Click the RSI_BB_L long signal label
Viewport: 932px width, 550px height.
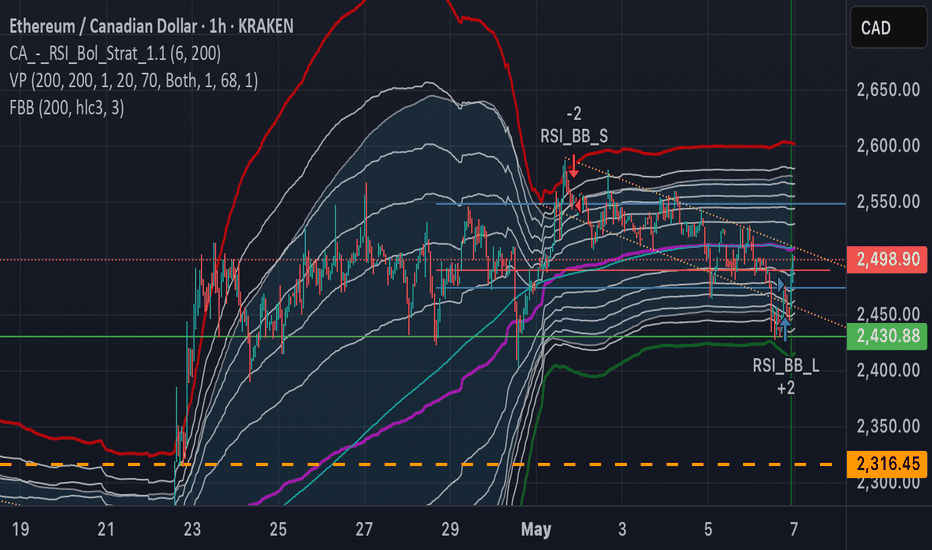786,366
